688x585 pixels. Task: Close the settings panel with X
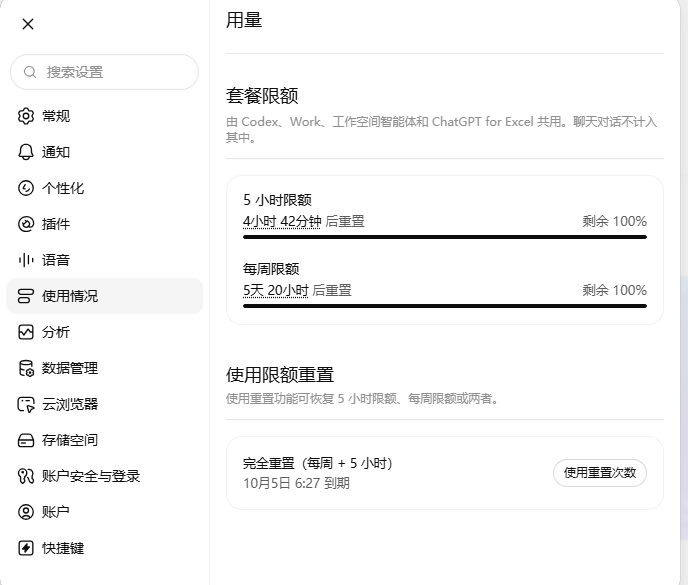click(28, 24)
